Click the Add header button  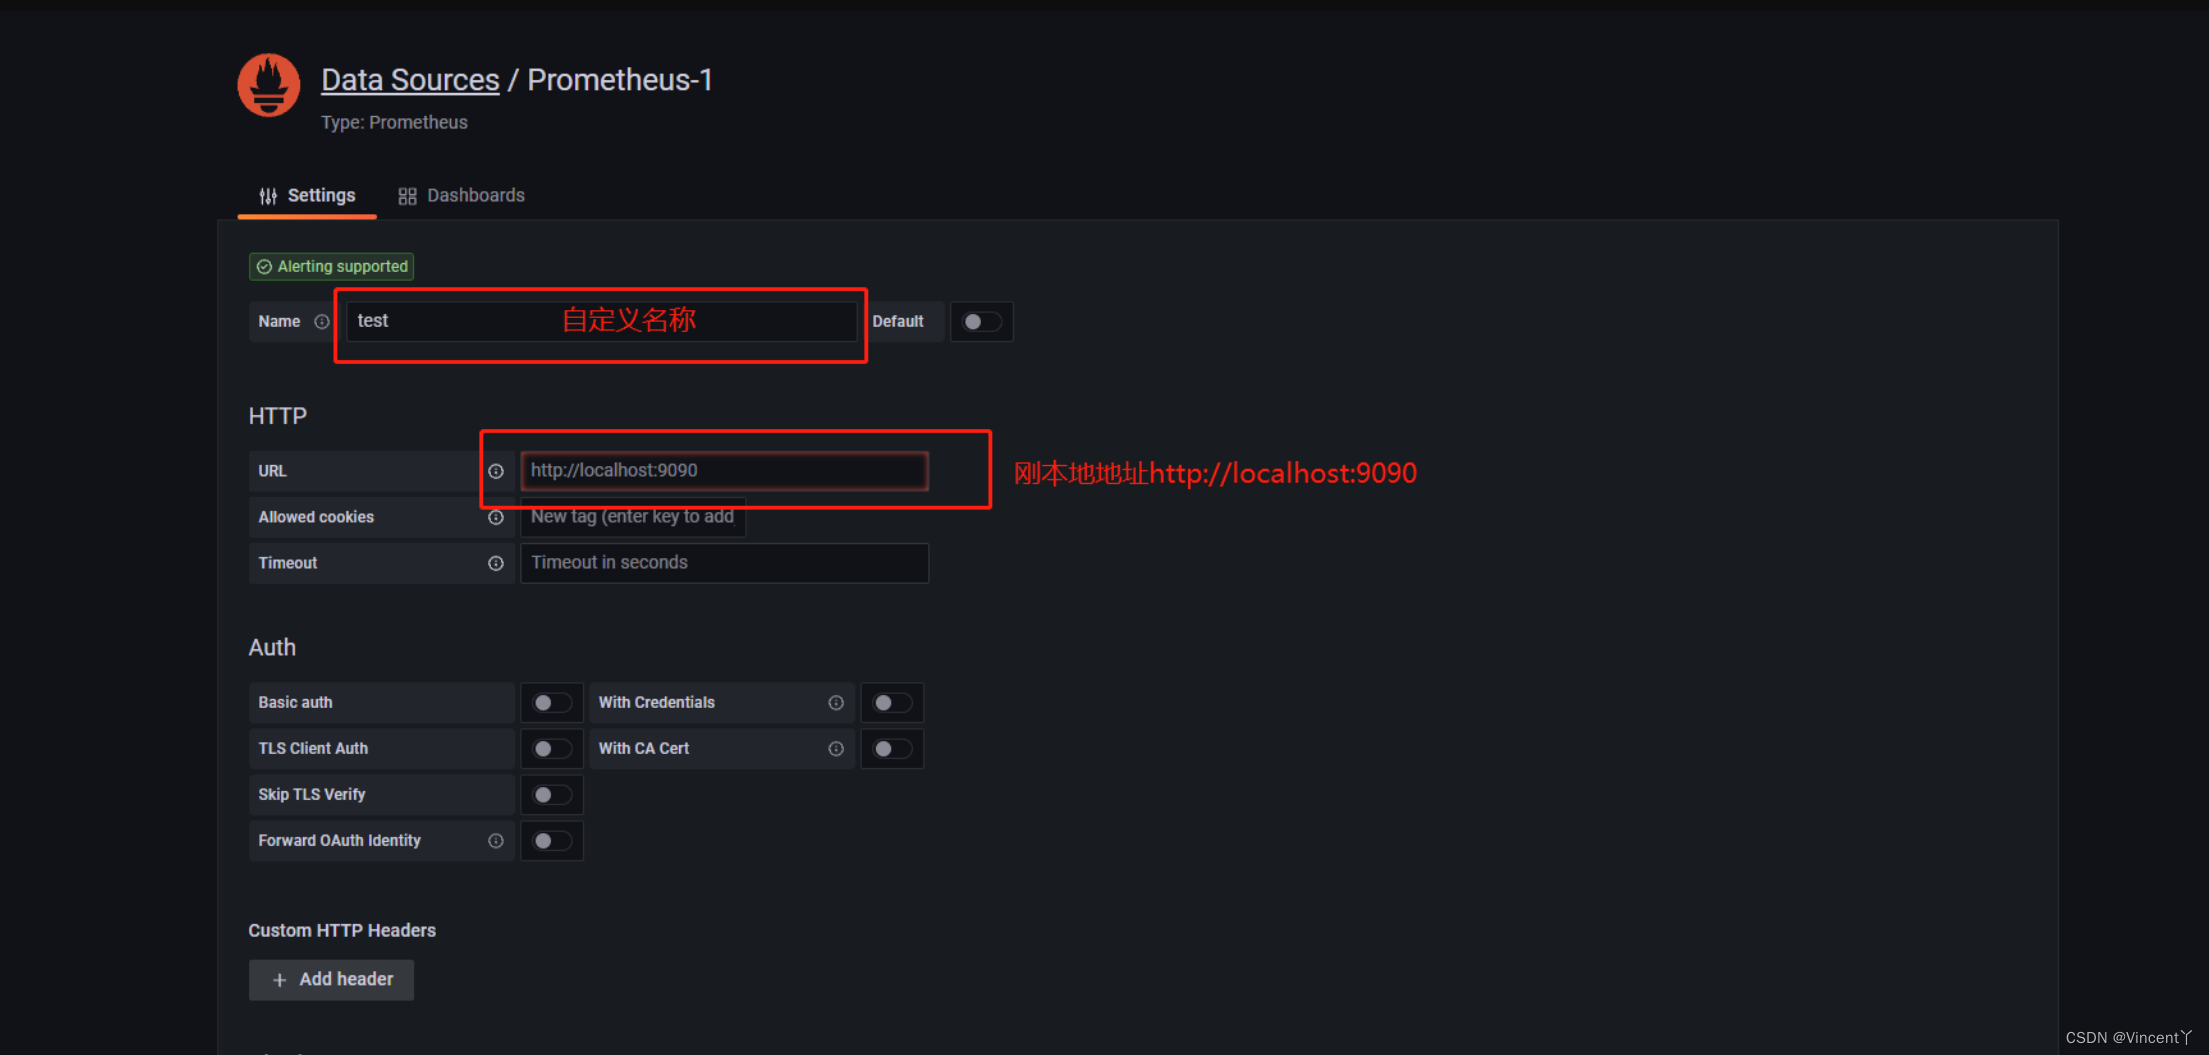click(331, 980)
